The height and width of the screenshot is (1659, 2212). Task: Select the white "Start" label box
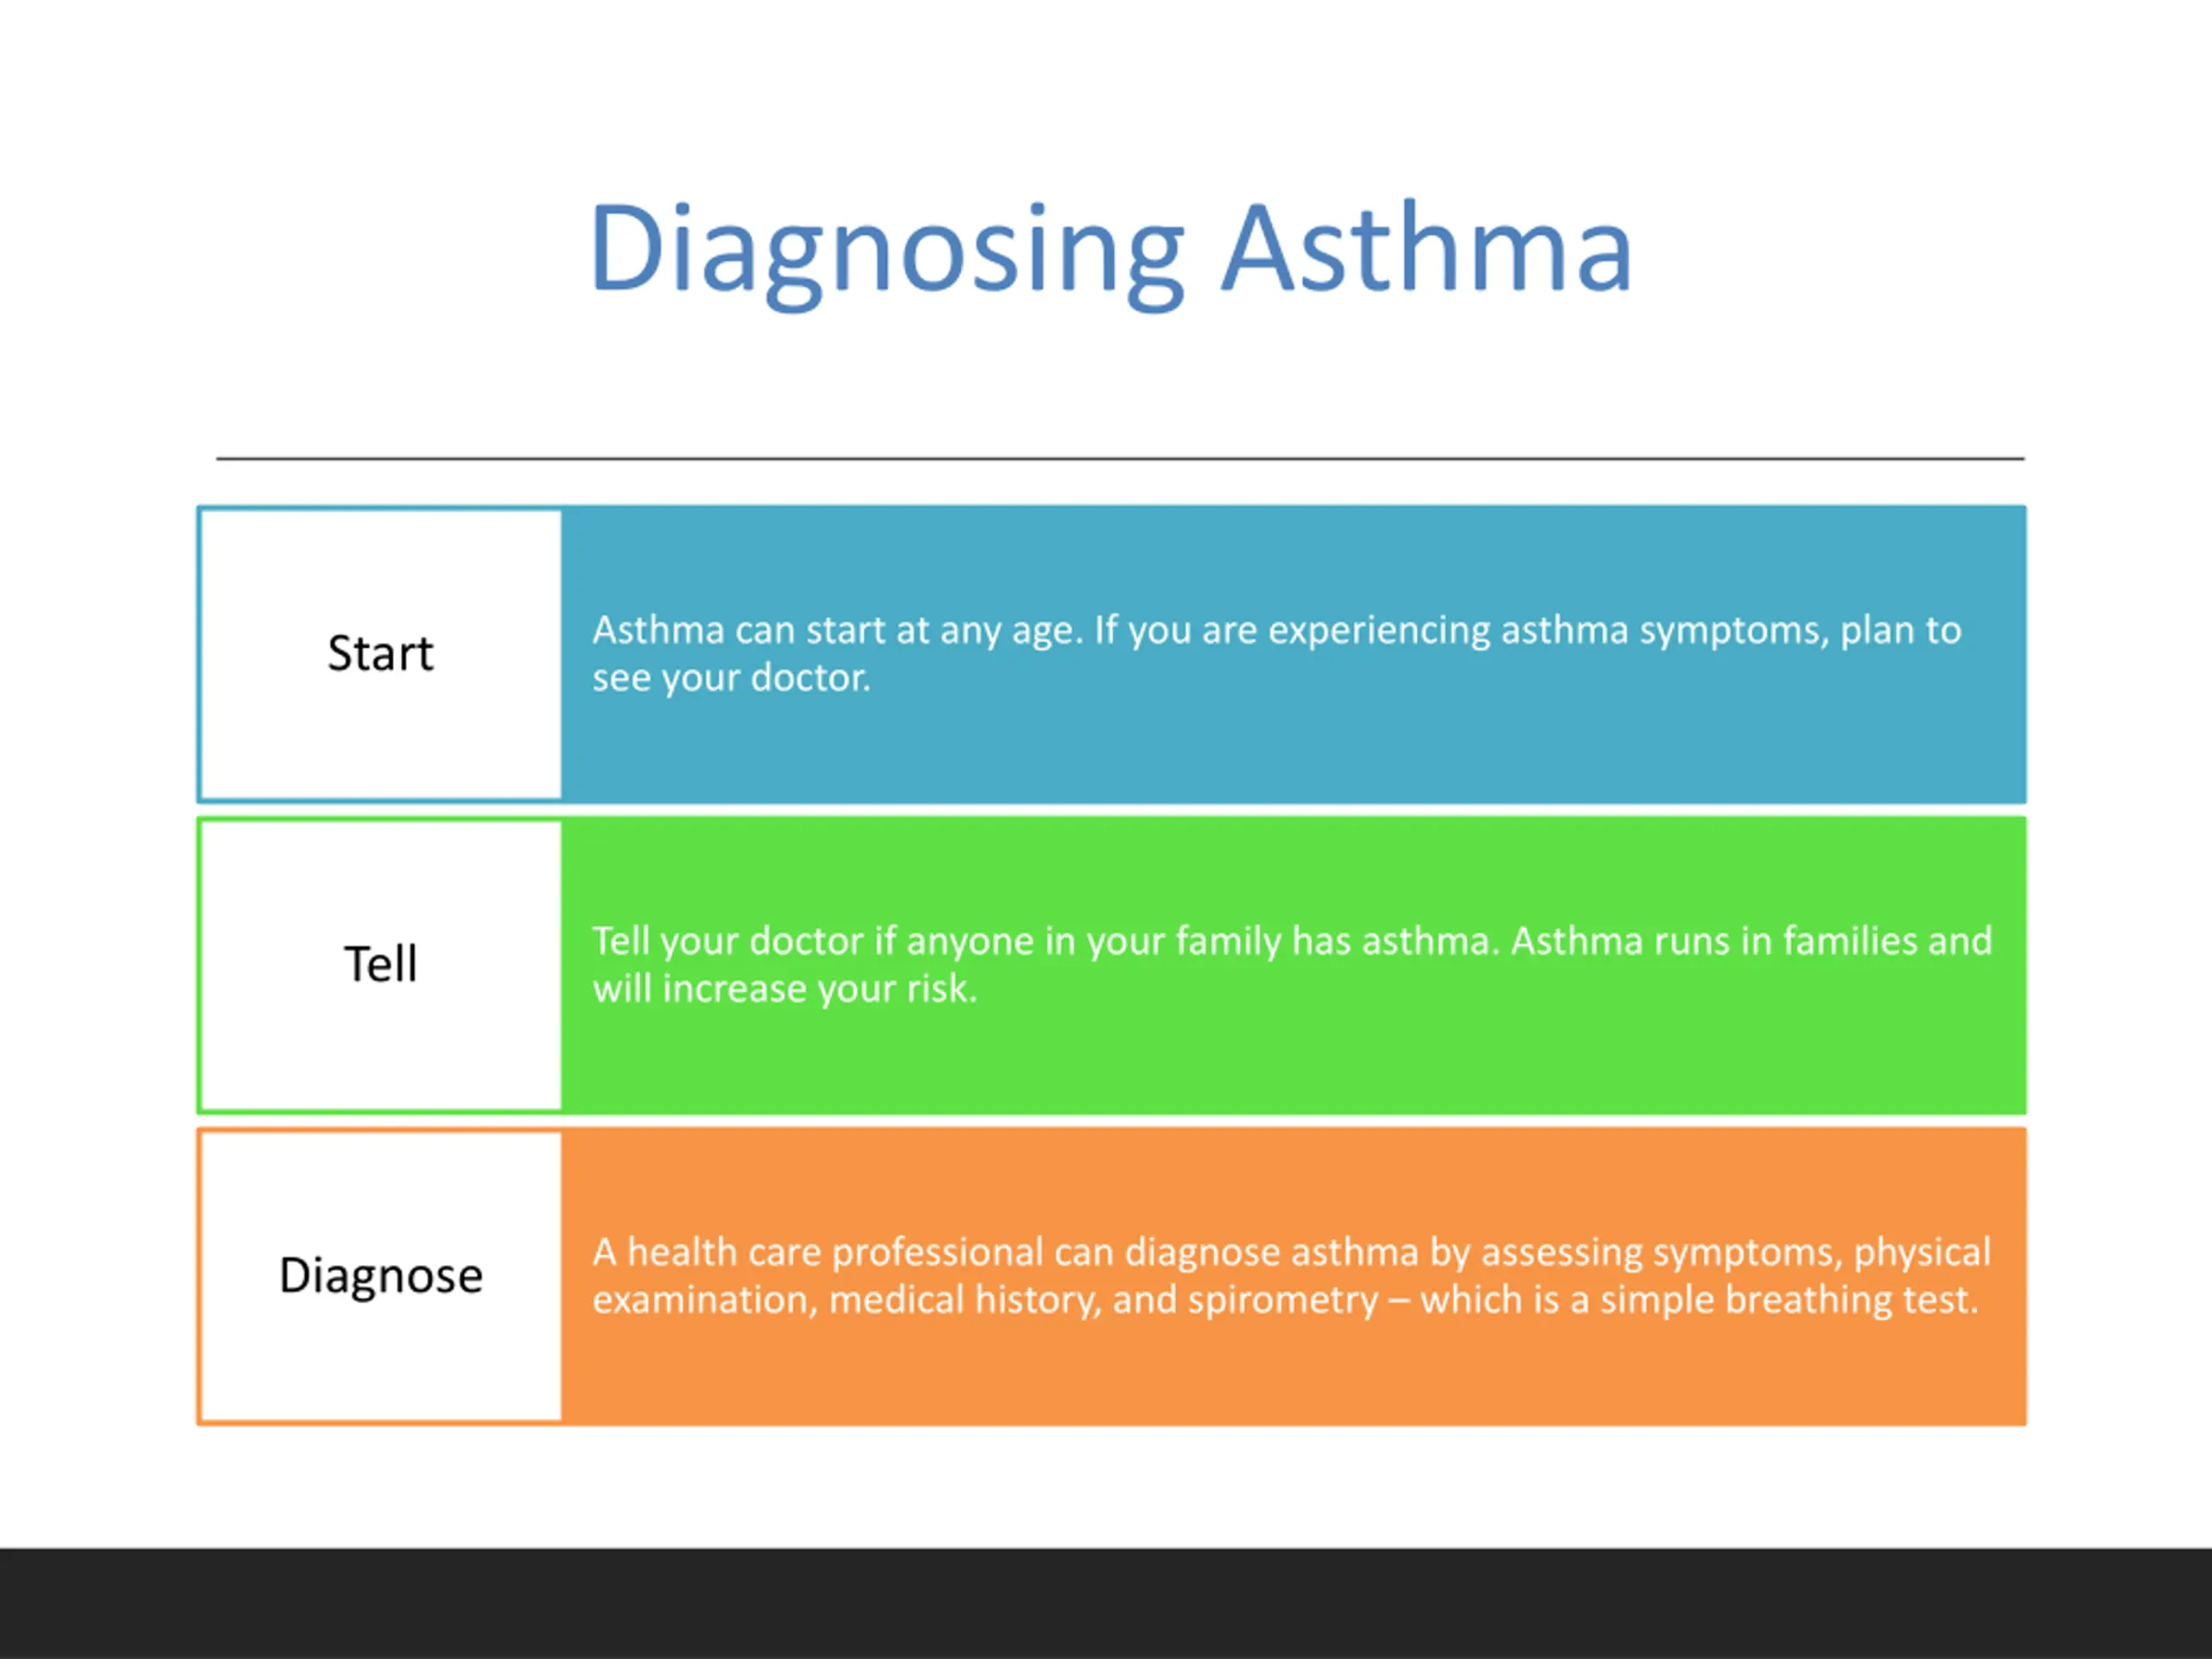point(381,654)
